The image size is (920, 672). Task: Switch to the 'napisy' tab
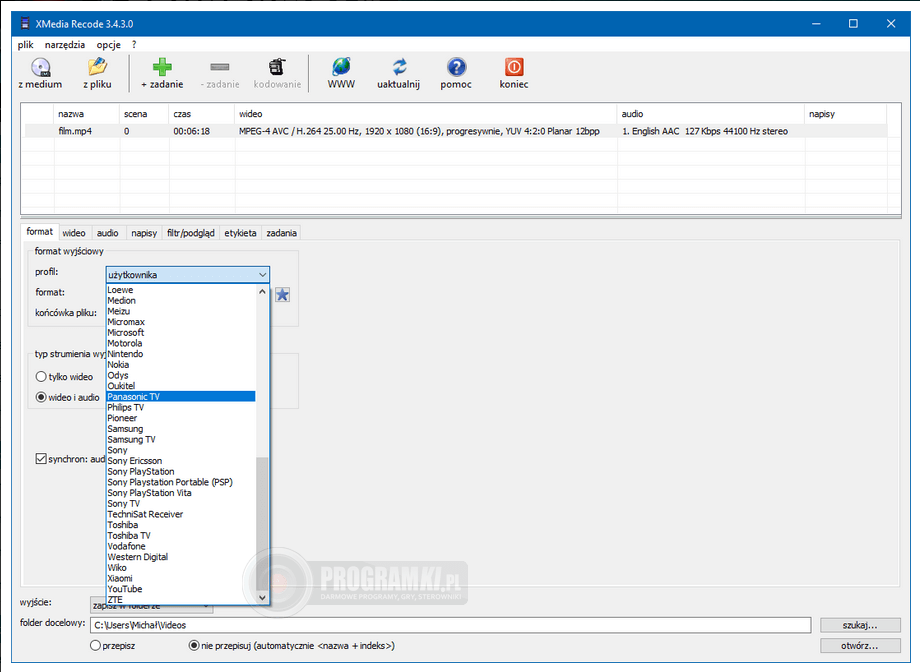(x=144, y=233)
